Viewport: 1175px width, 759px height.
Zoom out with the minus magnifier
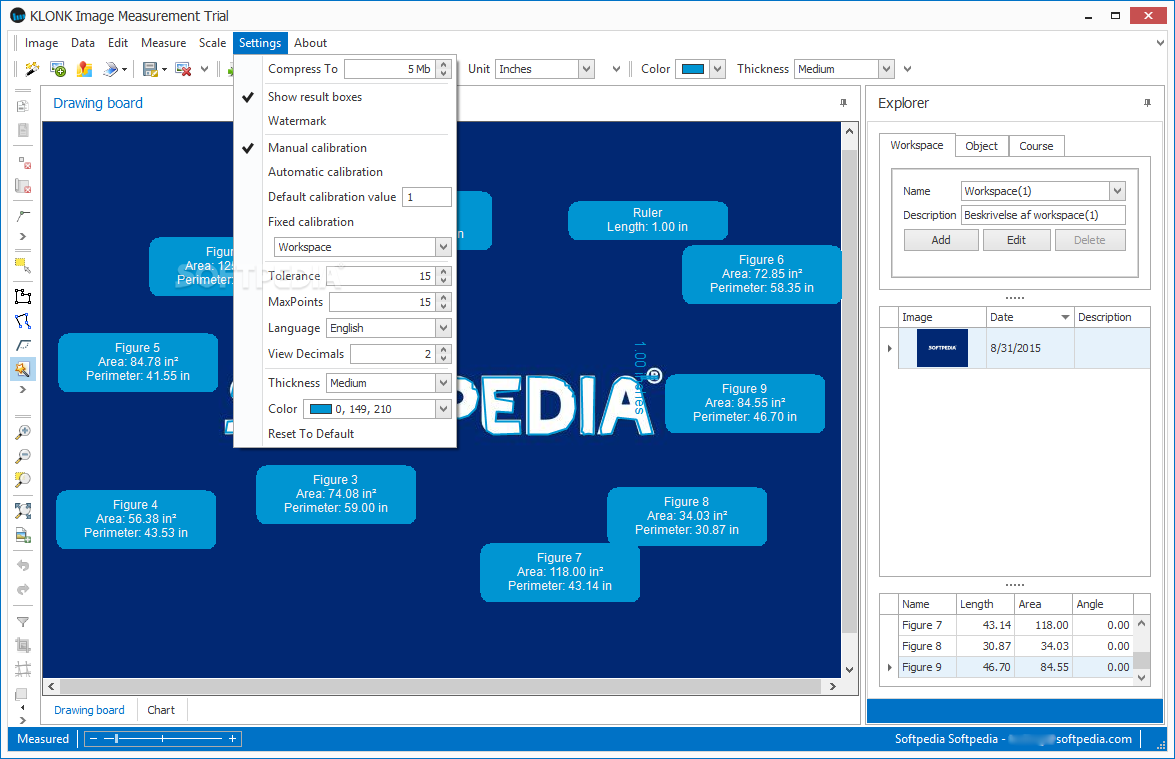(23, 456)
